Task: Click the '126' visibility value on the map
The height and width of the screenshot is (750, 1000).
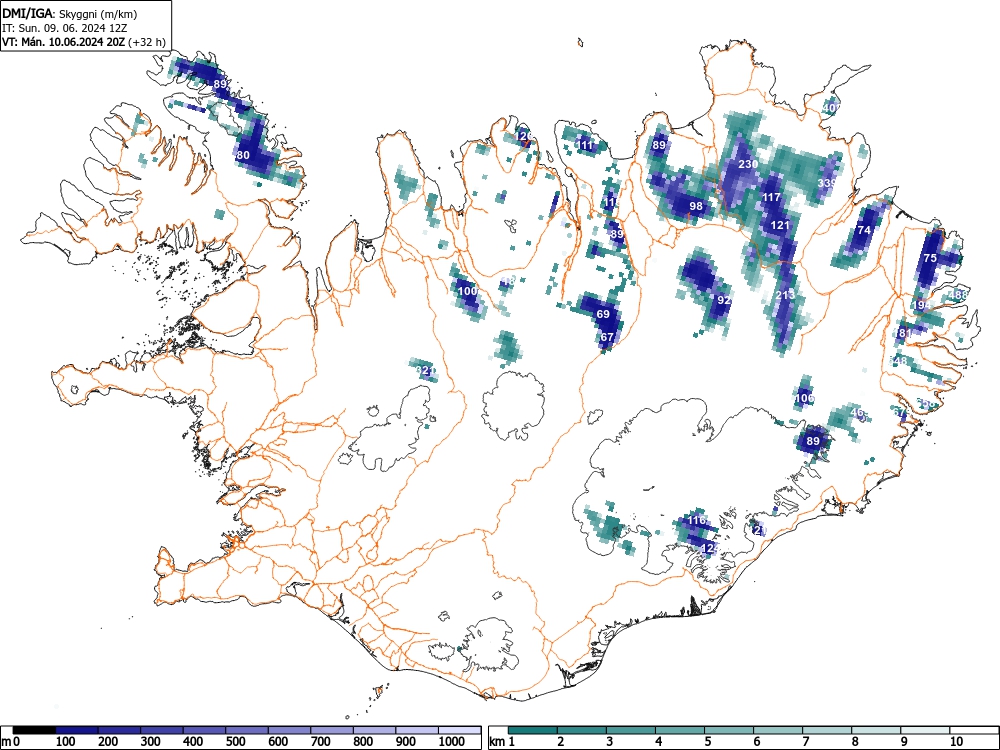Action: [x=524, y=136]
